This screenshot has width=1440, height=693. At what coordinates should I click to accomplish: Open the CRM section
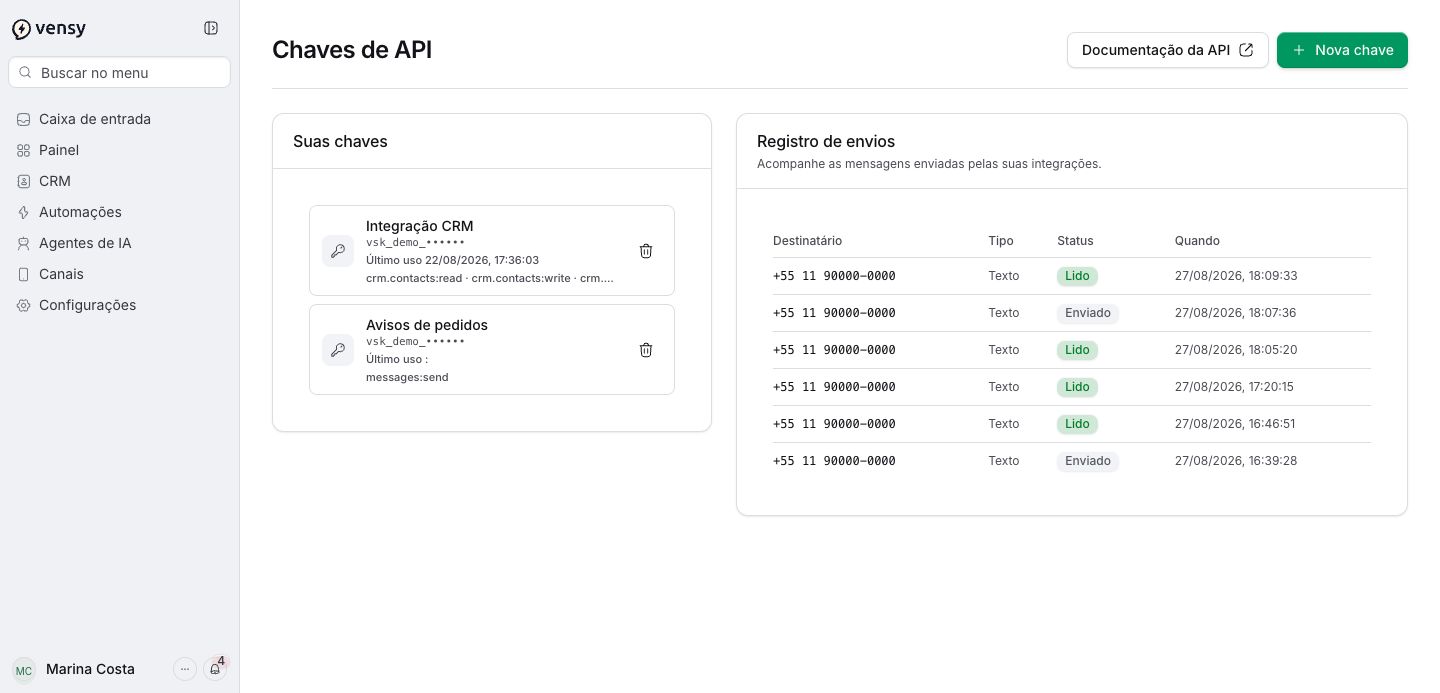119,181
